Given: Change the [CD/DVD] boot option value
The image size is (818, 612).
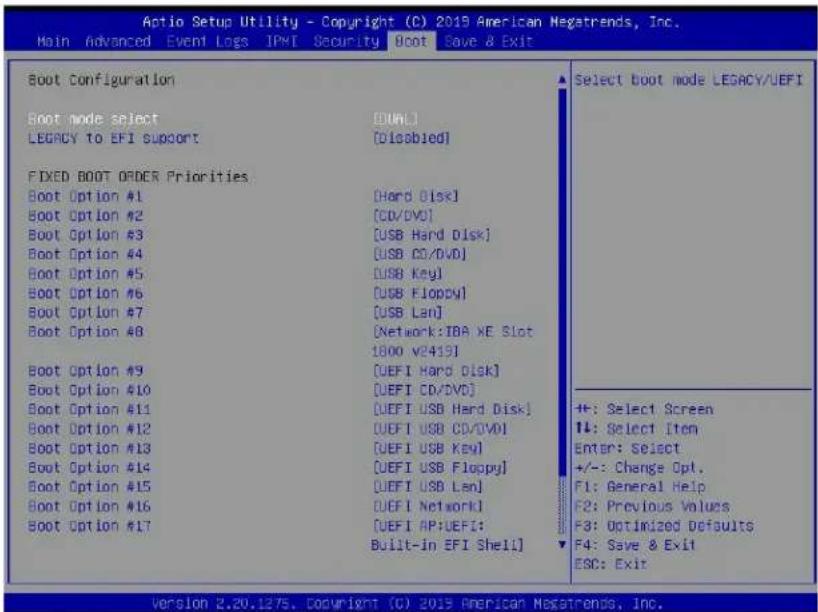Looking at the screenshot, I should coord(403,216).
